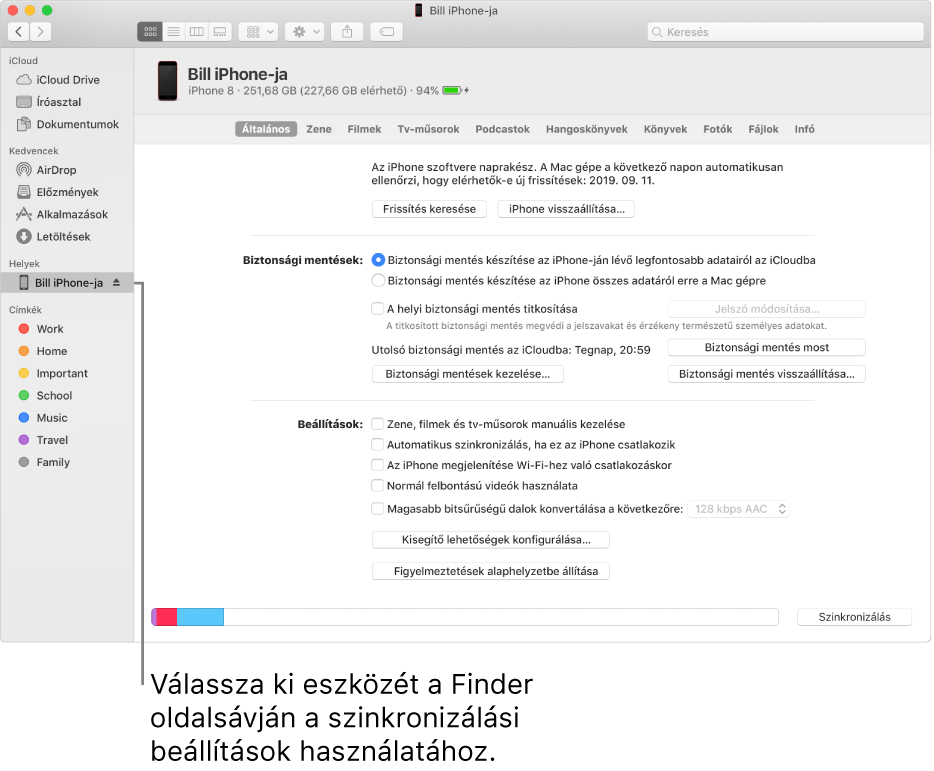Image resolution: width=934 pixels, height=771 pixels.
Task: Check convert higher bitrate songs option
Action: pos(377,509)
